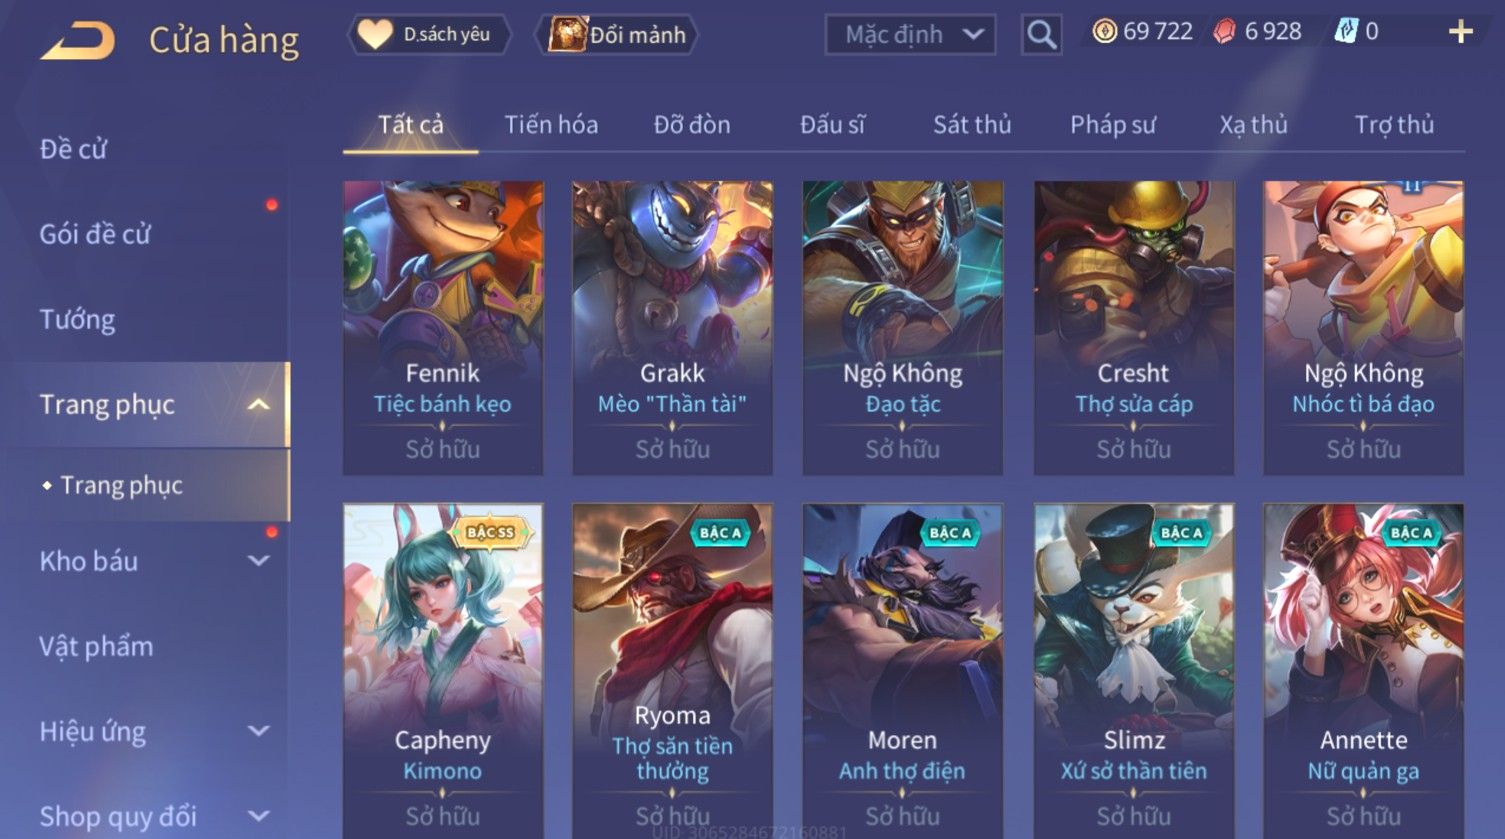Tap the gold coin balance icon
Image resolution: width=1505 pixels, height=839 pixels.
pos(1104,32)
